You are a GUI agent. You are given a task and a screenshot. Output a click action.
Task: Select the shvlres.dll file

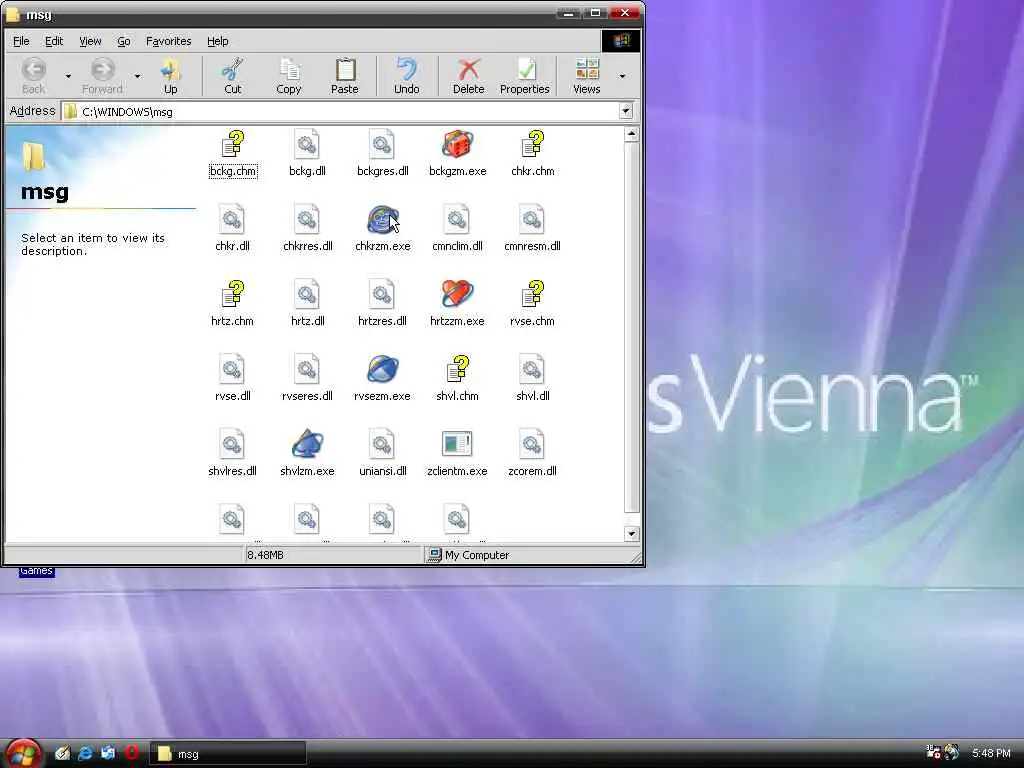click(232, 455)
